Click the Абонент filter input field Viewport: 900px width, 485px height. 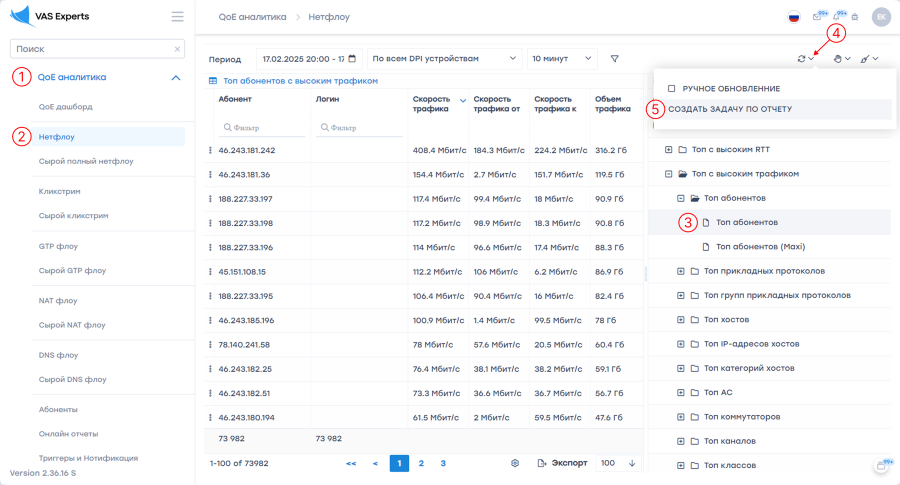tap(262, 128)
